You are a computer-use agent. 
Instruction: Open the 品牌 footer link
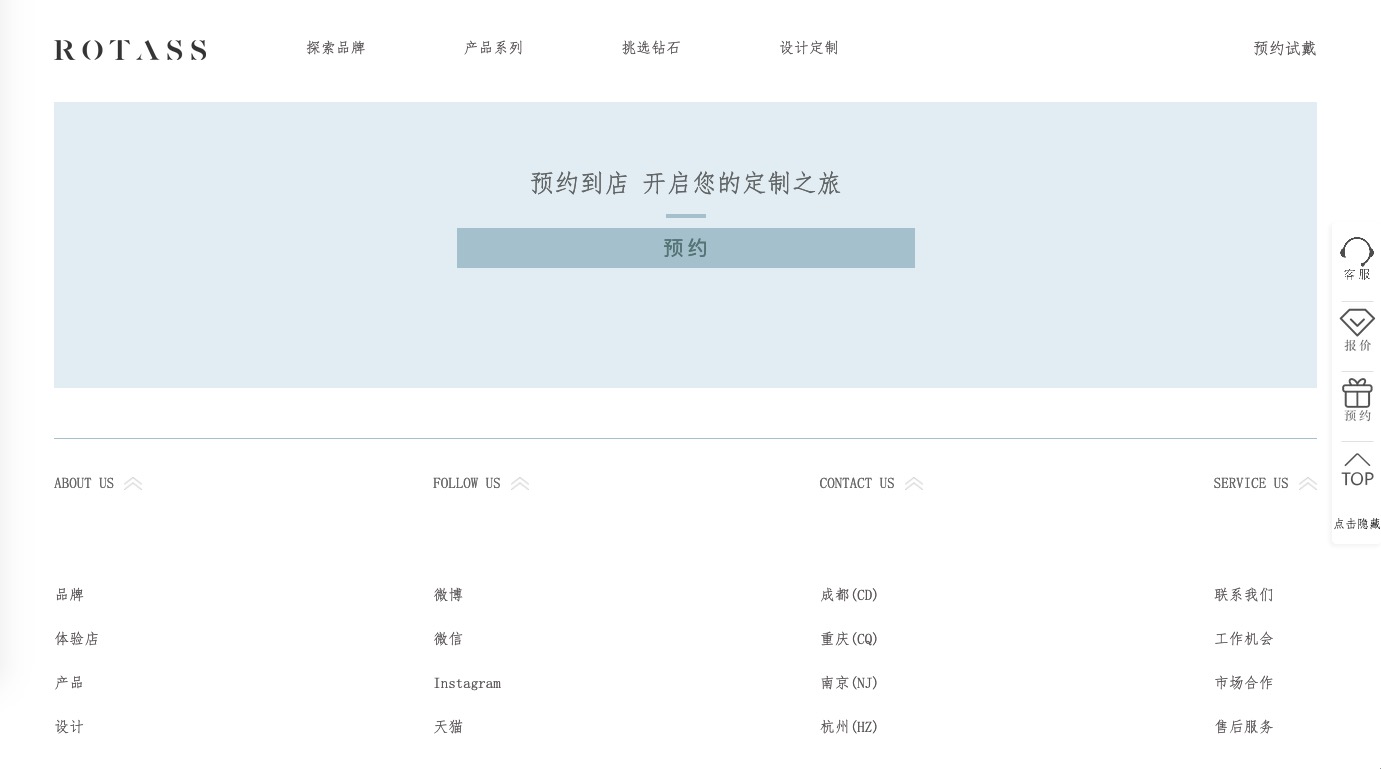click(x=70, y=595)
